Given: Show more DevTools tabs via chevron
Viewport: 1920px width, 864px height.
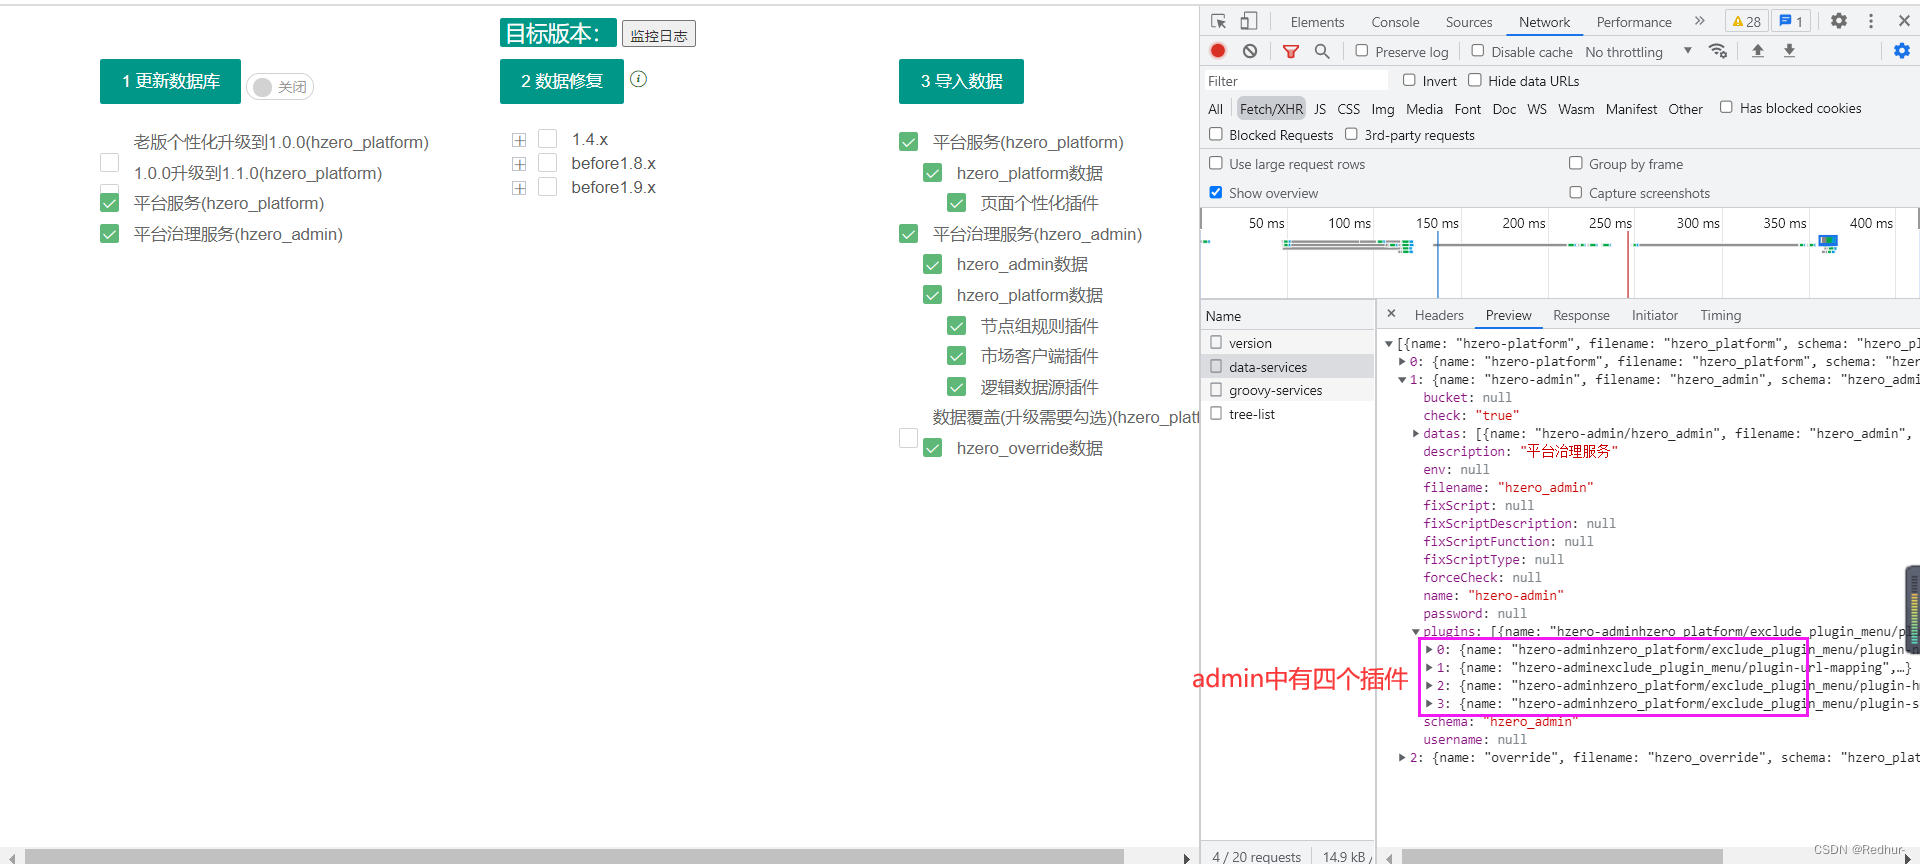Looking at the screenshot, I should tap(1700, 21).
